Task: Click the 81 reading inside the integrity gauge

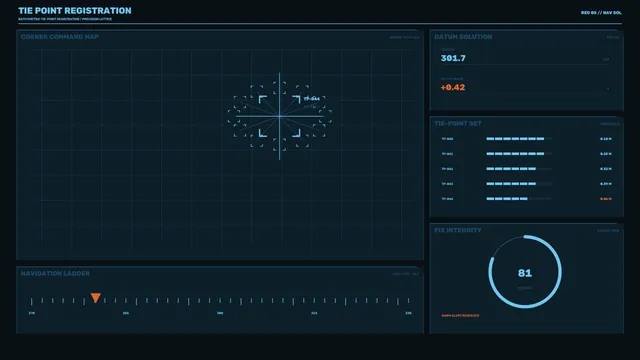Action: (x=525, y=273)
